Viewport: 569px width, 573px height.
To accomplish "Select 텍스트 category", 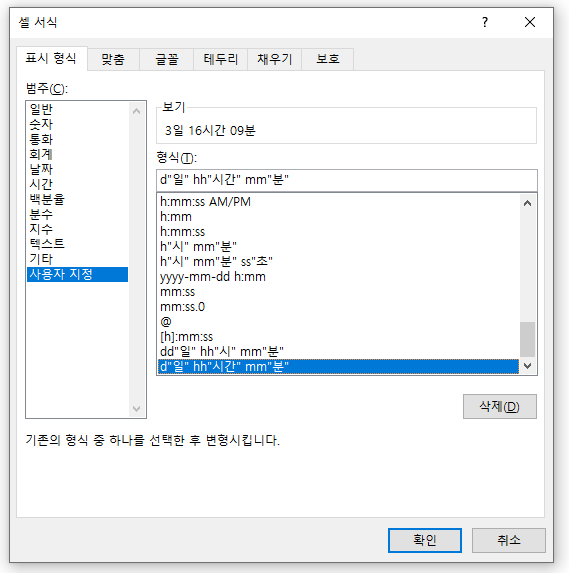I will tap(77, 244).
